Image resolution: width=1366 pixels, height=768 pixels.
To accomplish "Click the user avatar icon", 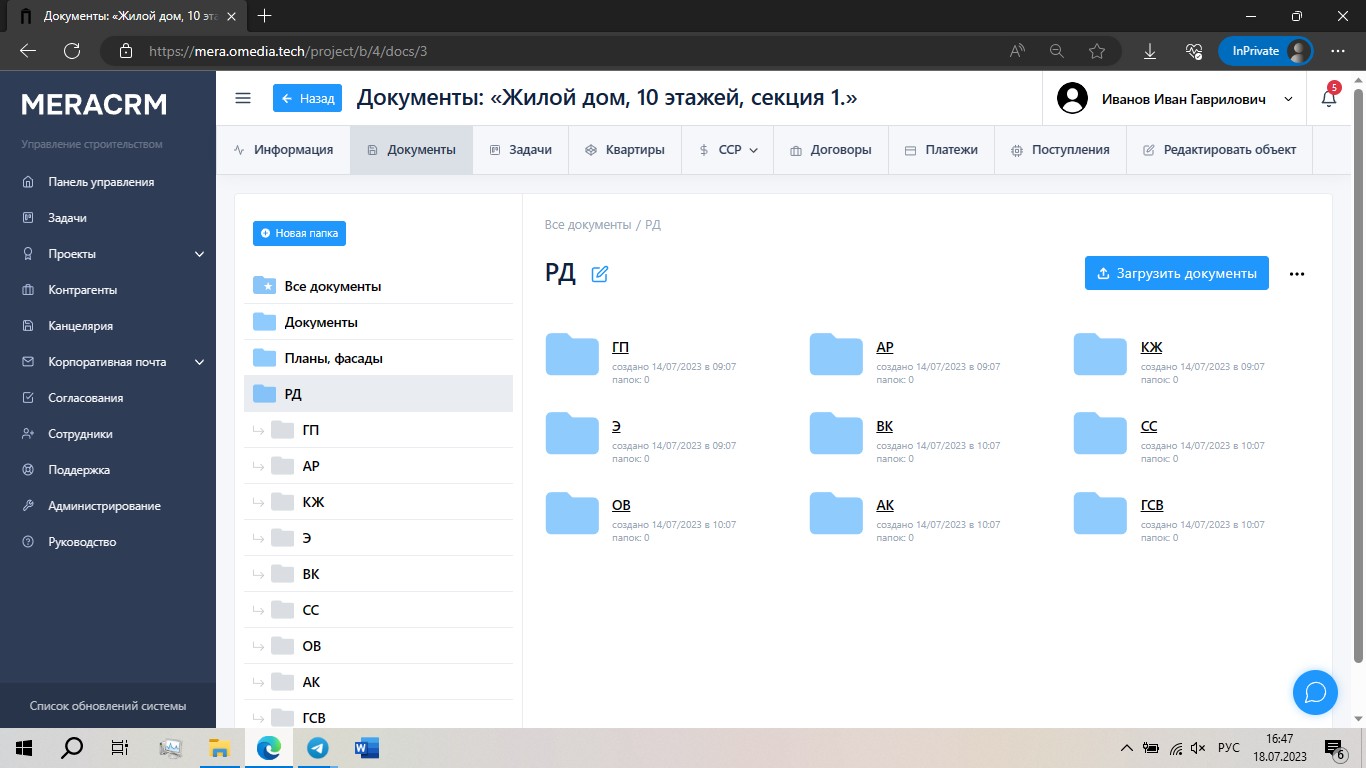I will 1072,99.
